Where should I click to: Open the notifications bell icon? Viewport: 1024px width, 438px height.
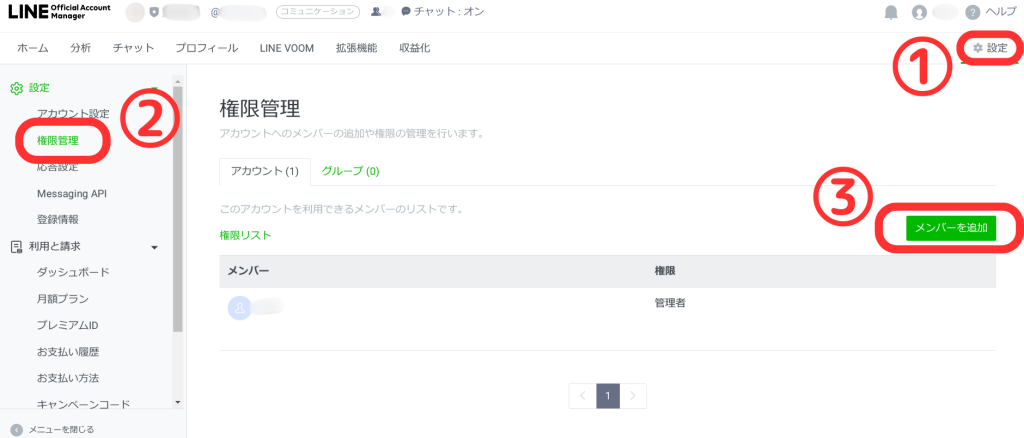pos(891,12)
